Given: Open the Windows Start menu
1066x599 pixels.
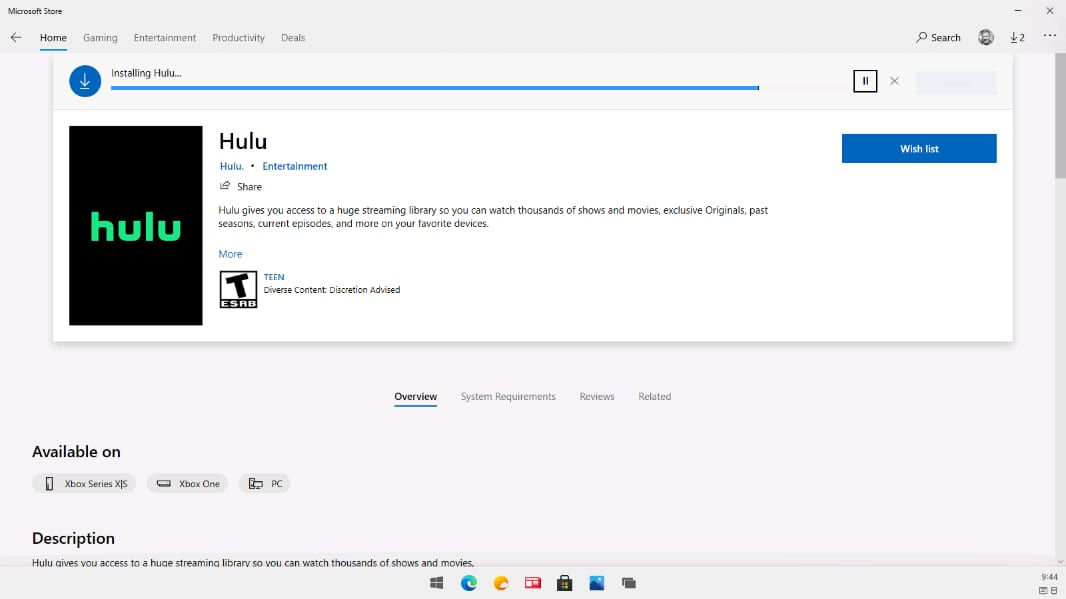Looking at the screenshot, I should 437,583.
